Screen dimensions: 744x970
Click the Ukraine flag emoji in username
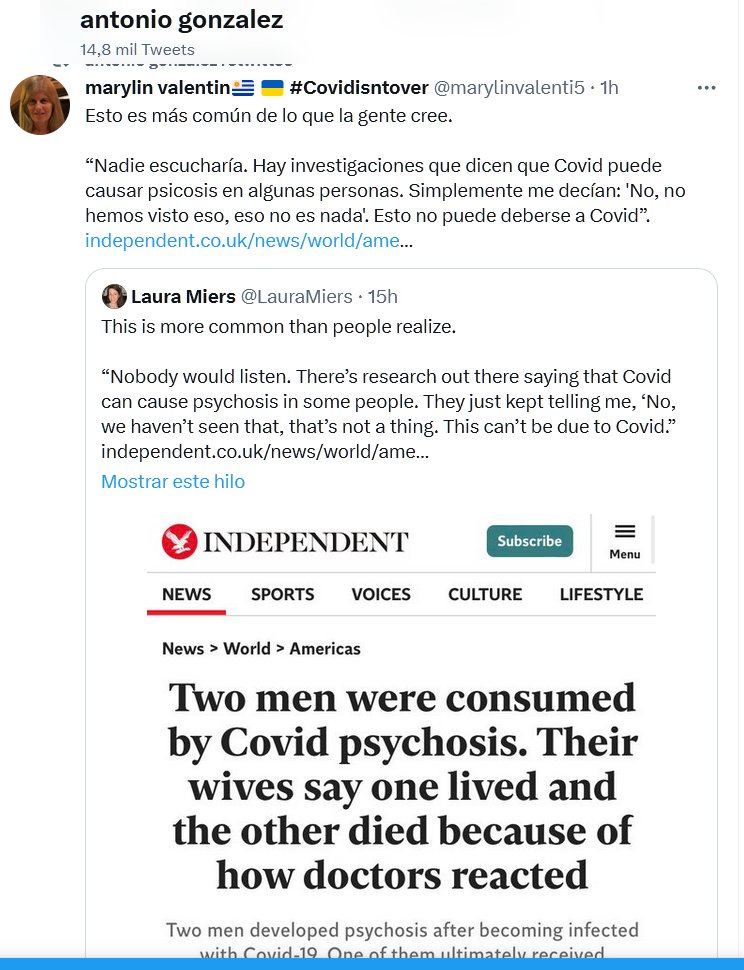point(272,88)
